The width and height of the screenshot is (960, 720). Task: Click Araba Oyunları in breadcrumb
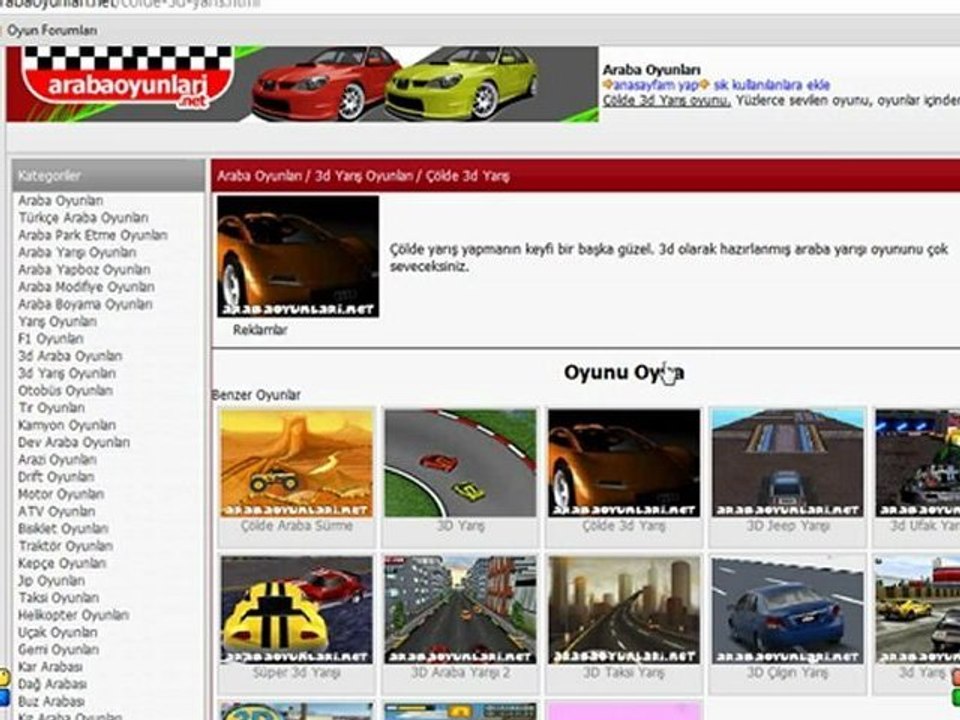coord(260,176)
